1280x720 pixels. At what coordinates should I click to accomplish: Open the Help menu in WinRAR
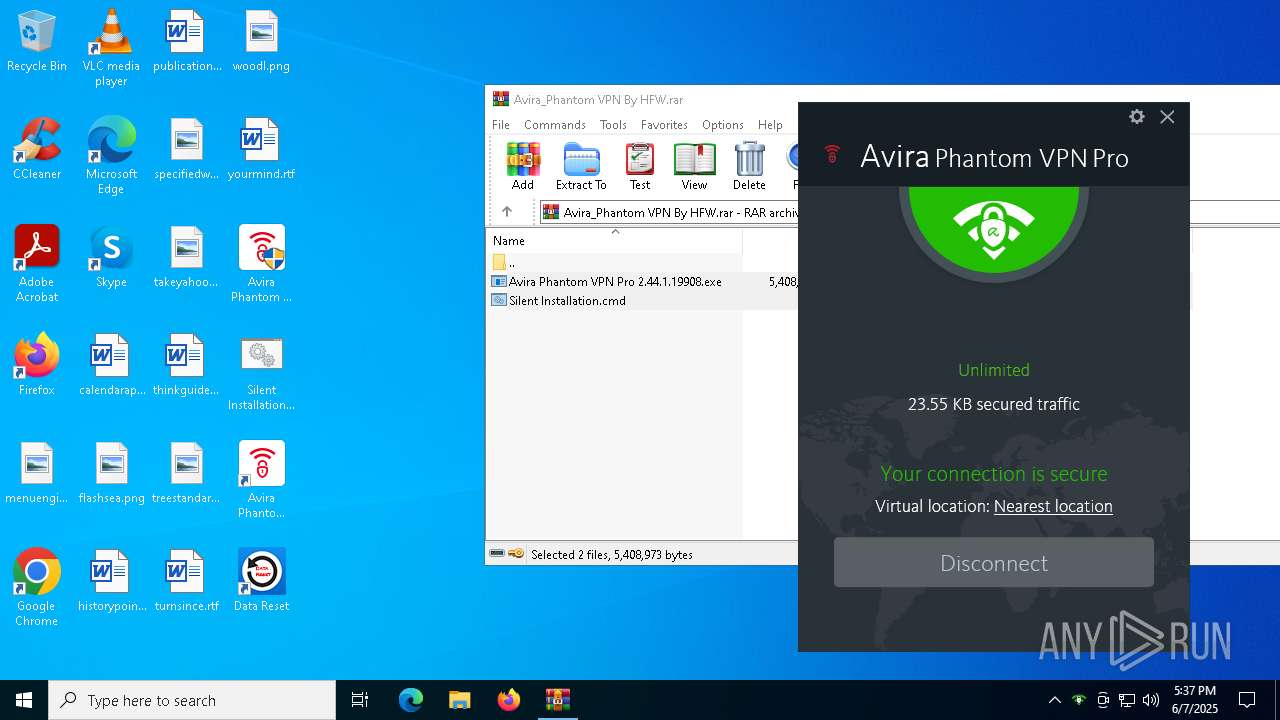[x=770, y=125]
